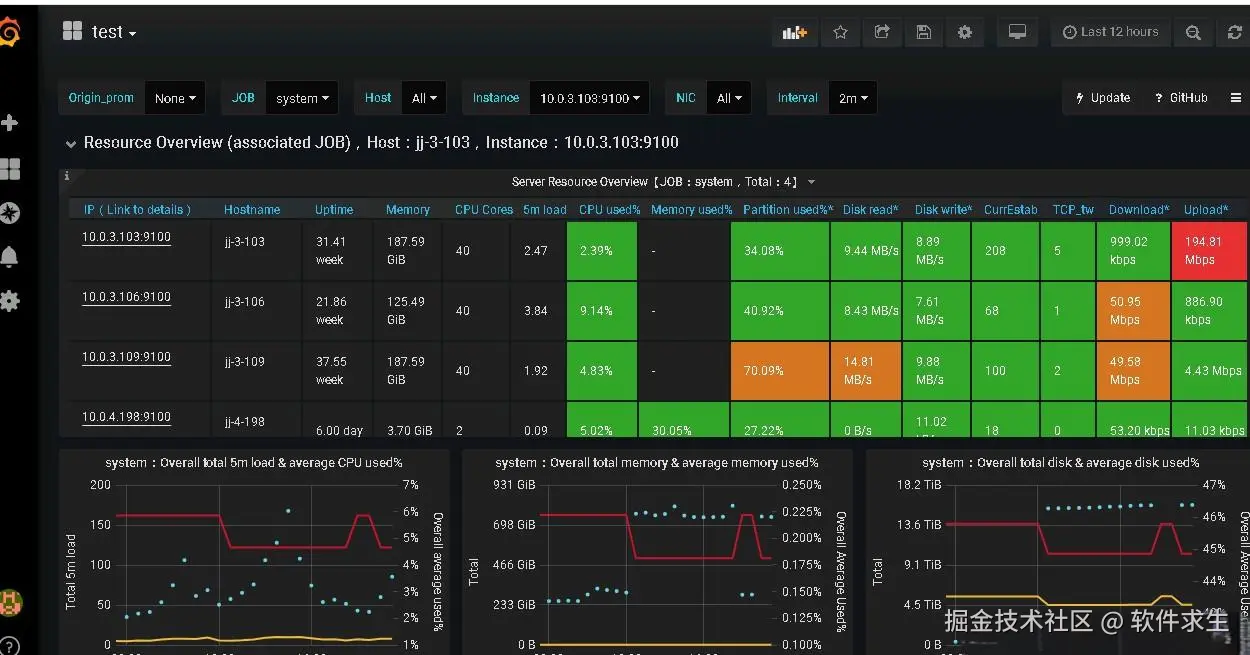Viewport: 1250px width, 655px height.
Task: Open Server Resource Overview panel menu arrow
Action: (x=811, y=182)
